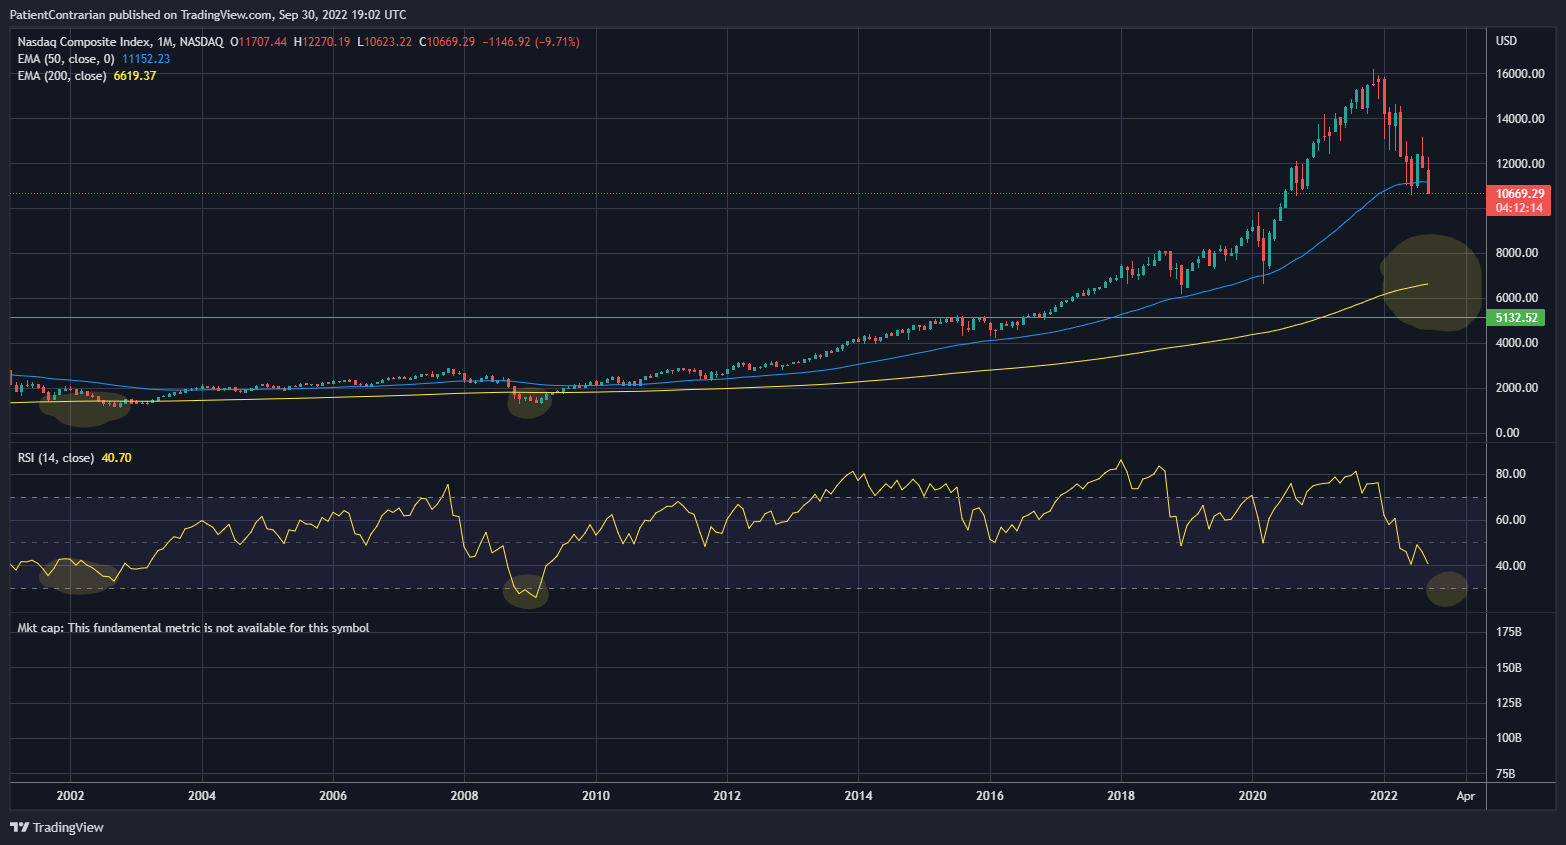
Task: Click the close price C10669.29
Action: coord(447,42)
